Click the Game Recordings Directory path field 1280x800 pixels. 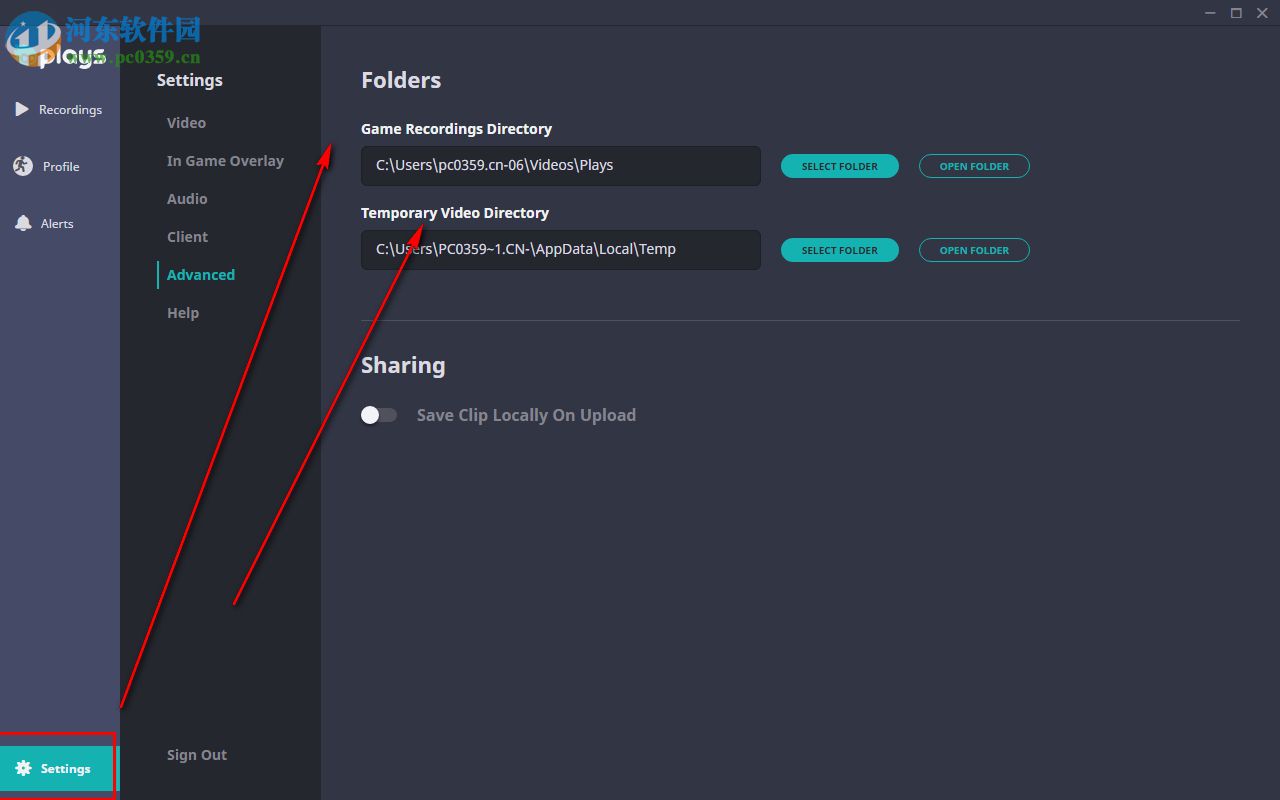click(561, 166)
